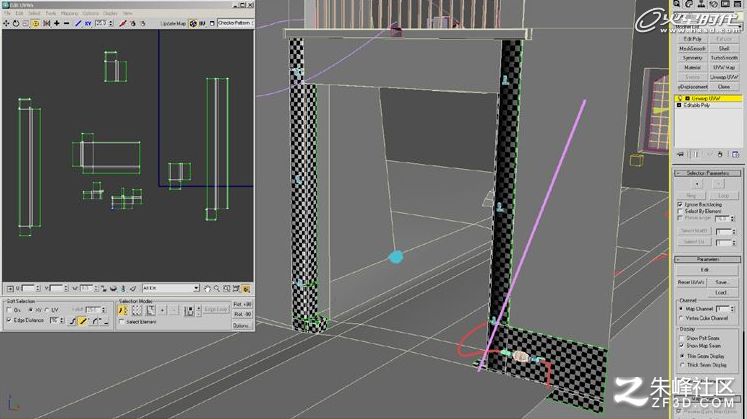
Task: Enable the Show Pelt Seam checkbox
Action: click(682, 338)
